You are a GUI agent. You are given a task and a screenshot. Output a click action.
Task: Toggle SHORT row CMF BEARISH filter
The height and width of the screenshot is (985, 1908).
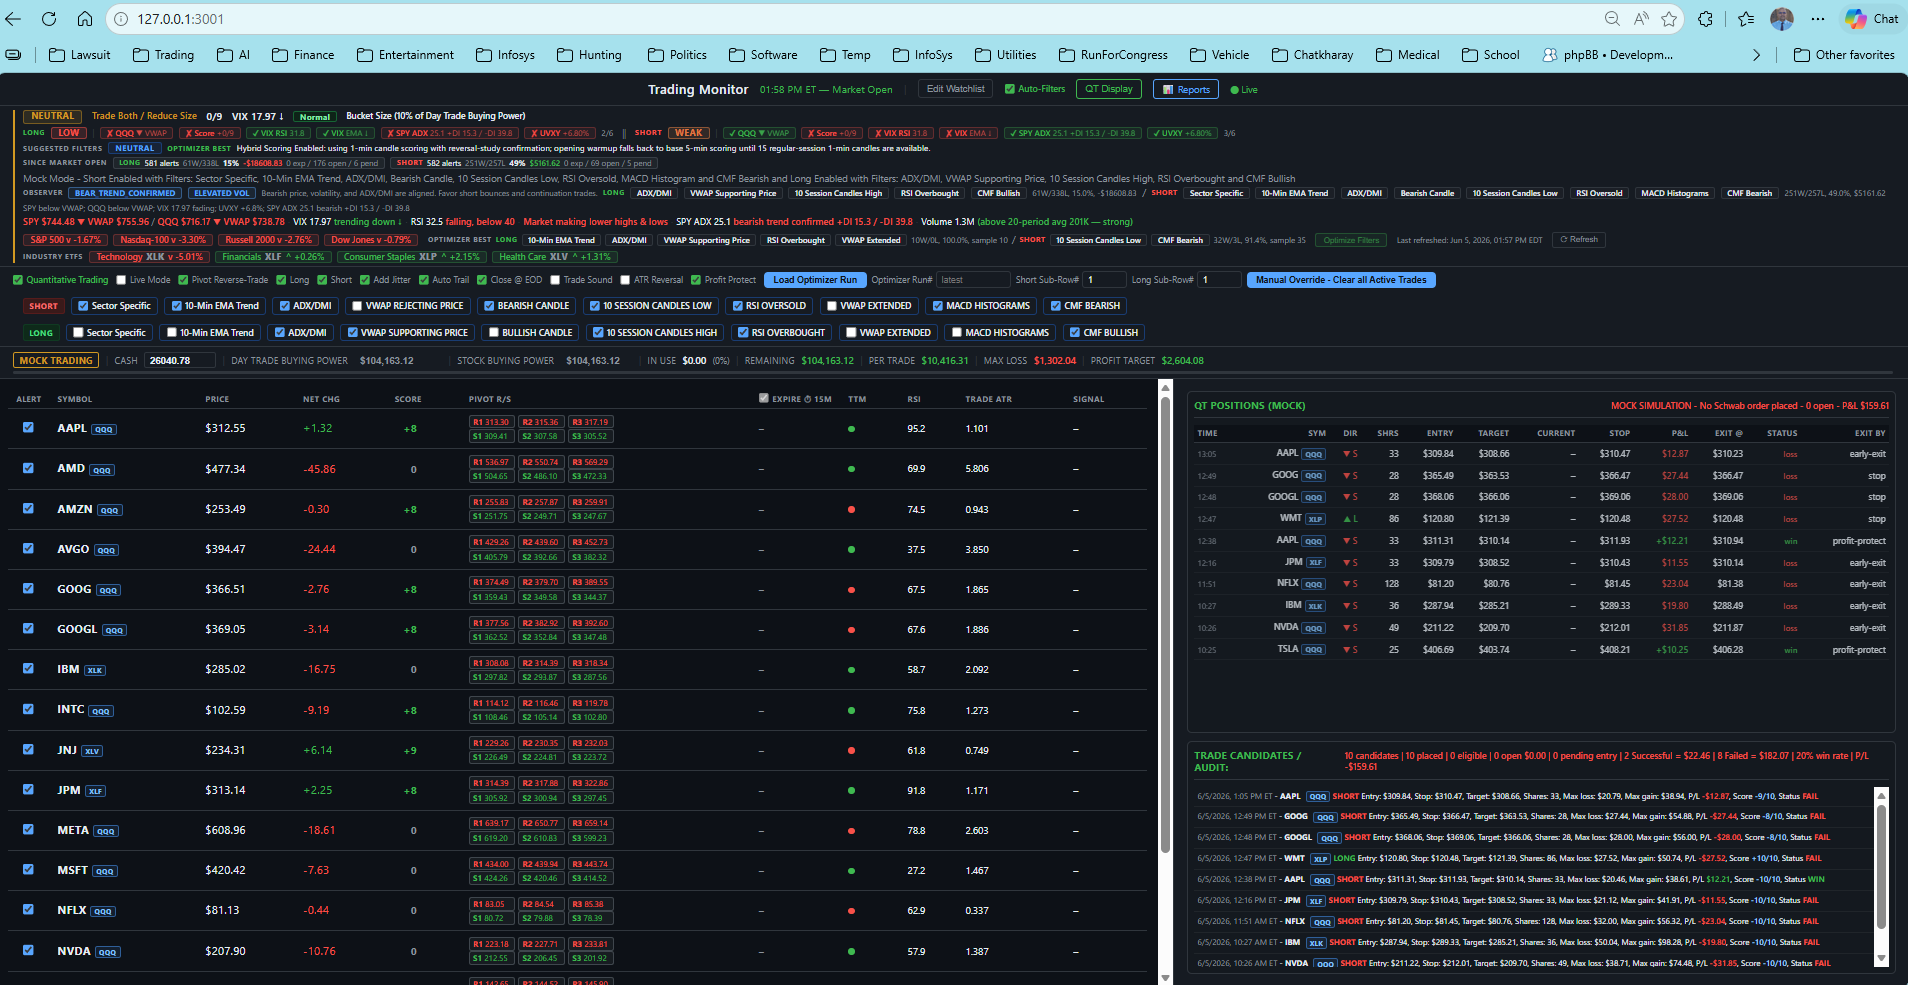pyautogui.click(x=1055, y=306)
